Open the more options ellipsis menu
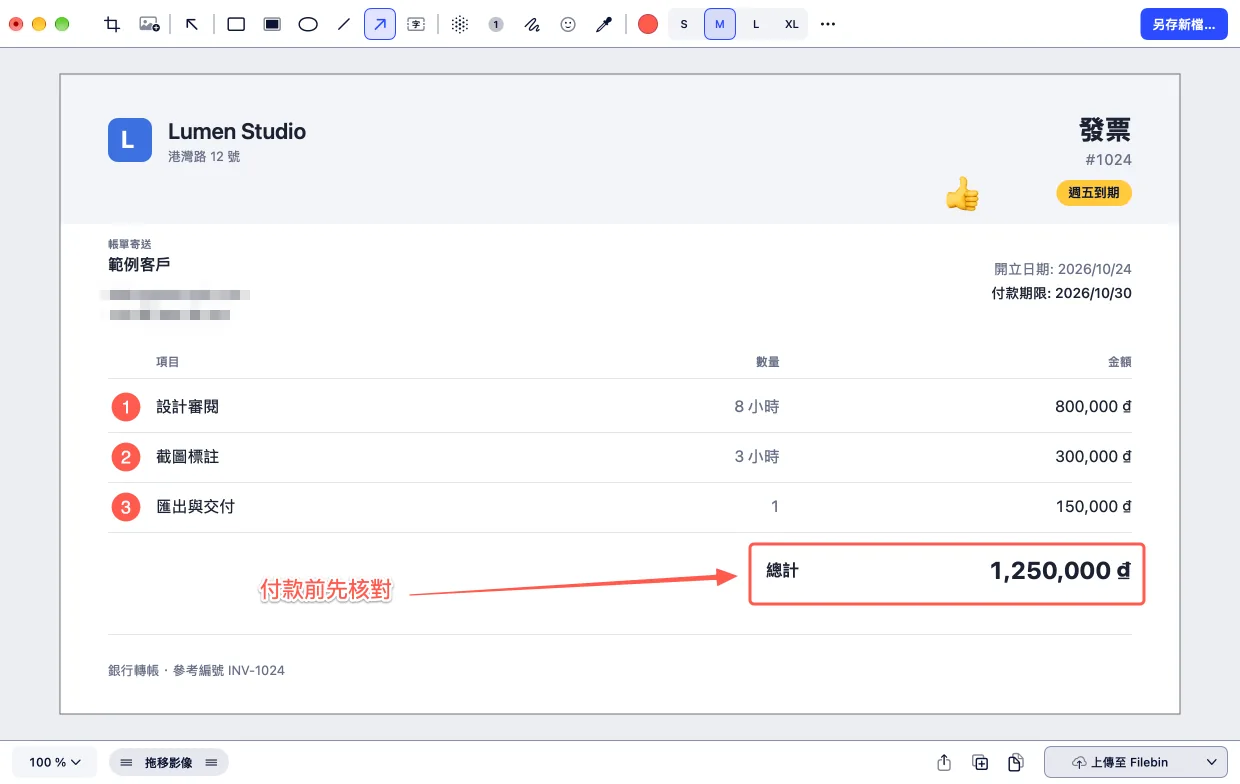1240x784 pixels. coord(828,24)
